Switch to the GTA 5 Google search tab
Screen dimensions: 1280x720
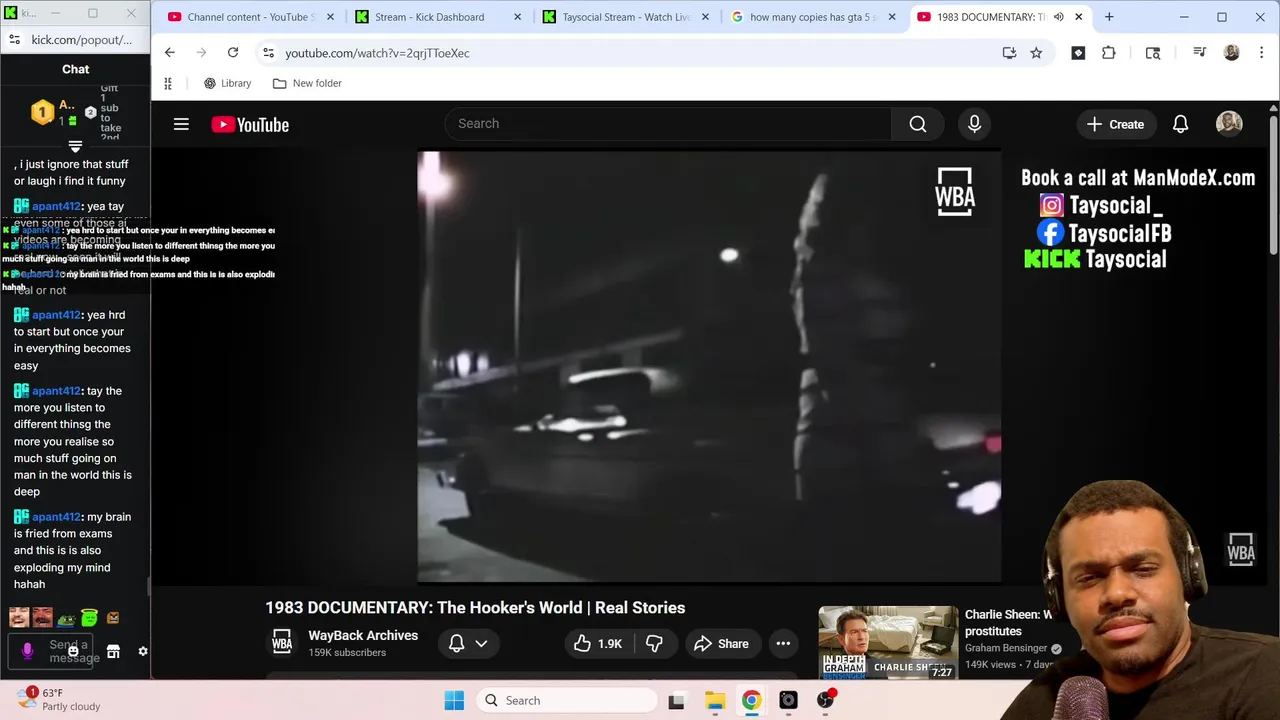pos(812,17)
